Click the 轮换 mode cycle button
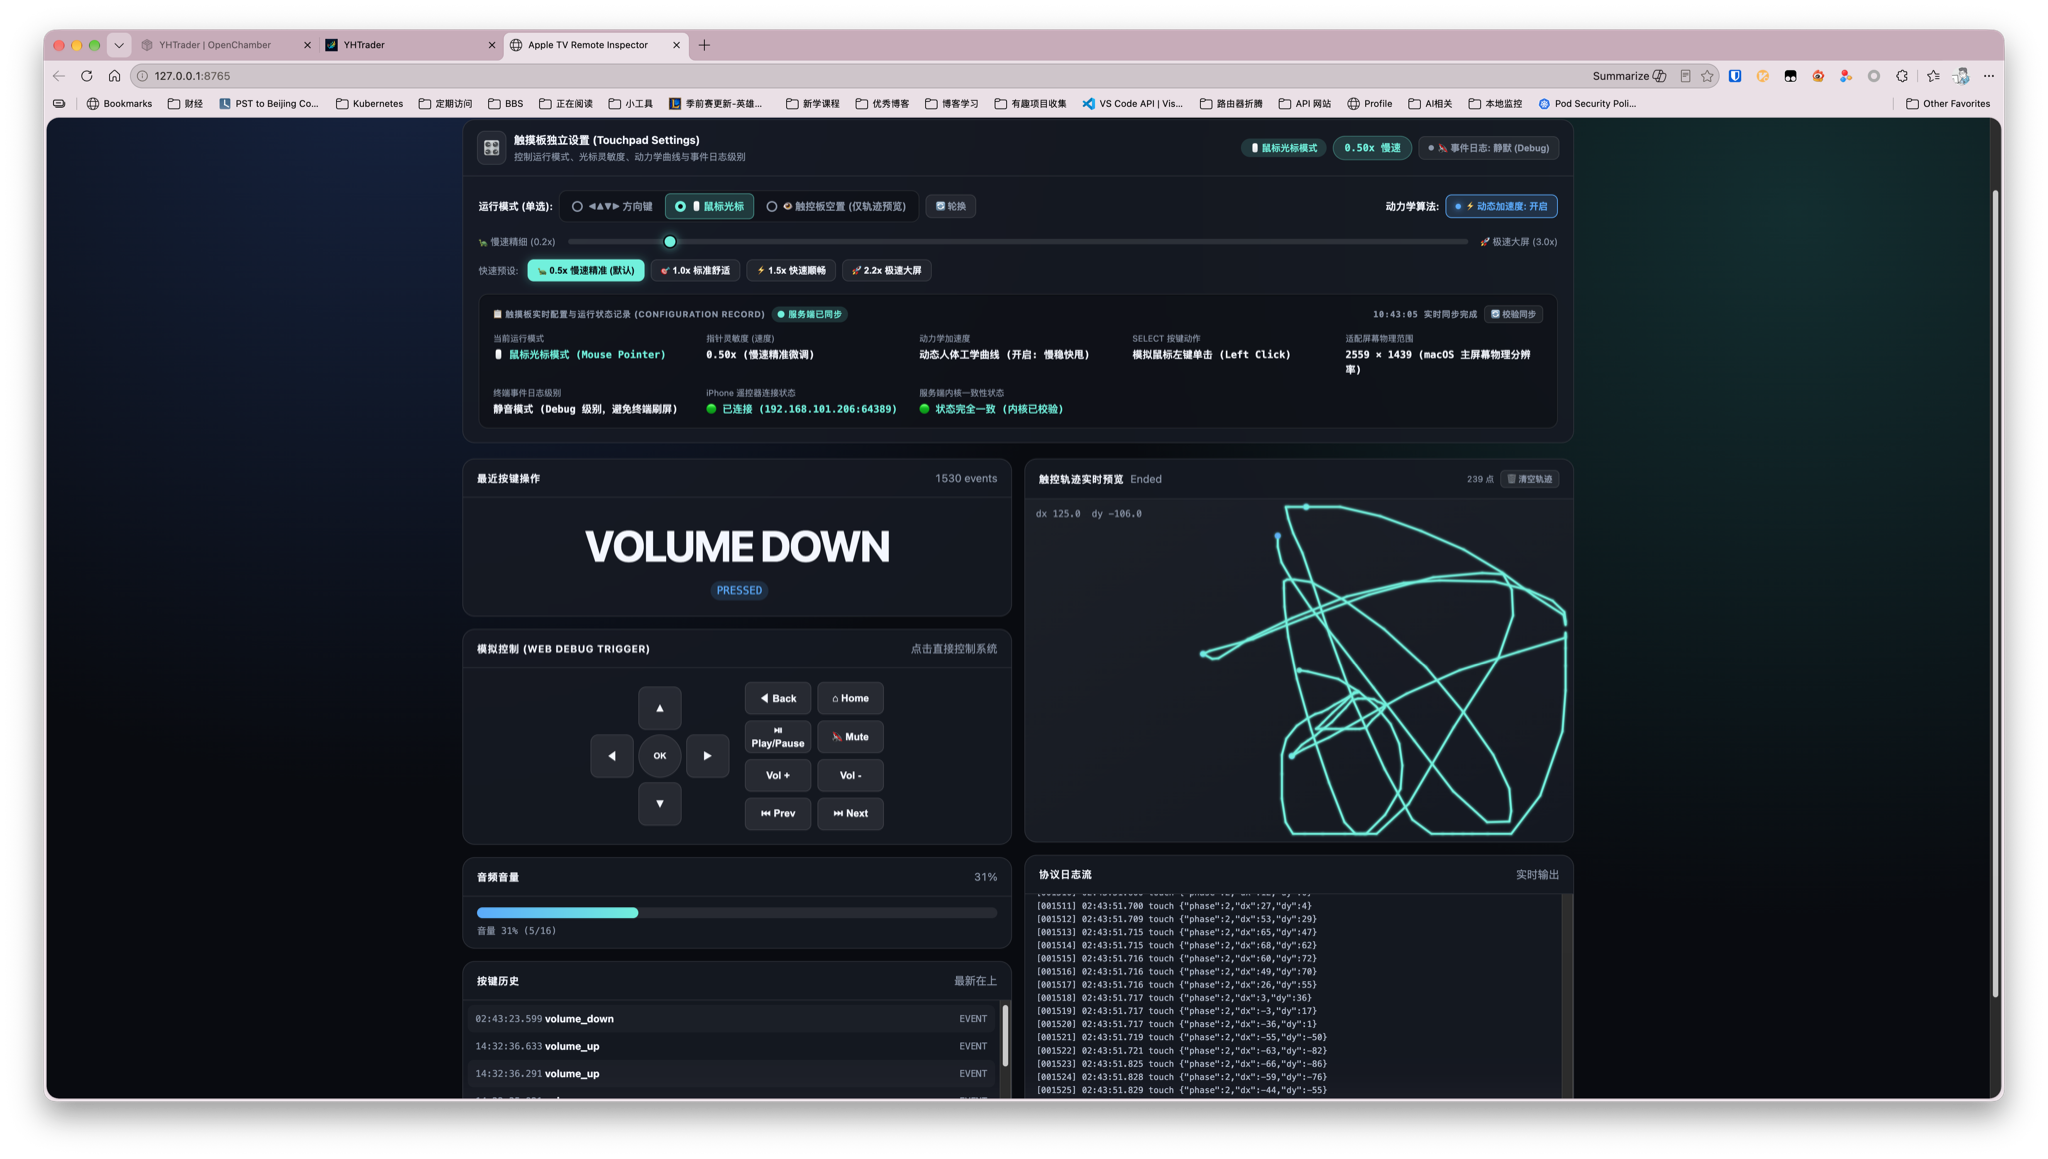Screen dimensions: 2048x1159 point(950,206)
